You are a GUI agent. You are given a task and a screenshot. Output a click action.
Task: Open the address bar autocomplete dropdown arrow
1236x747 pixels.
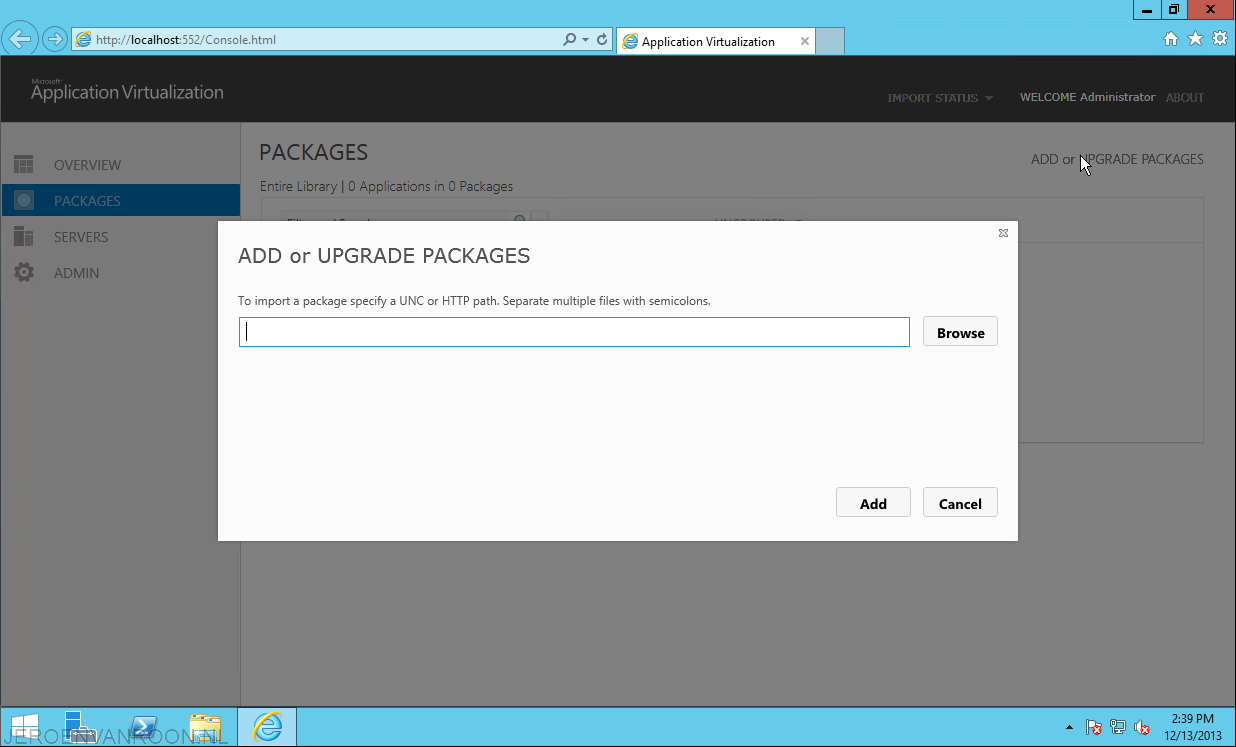585,40
